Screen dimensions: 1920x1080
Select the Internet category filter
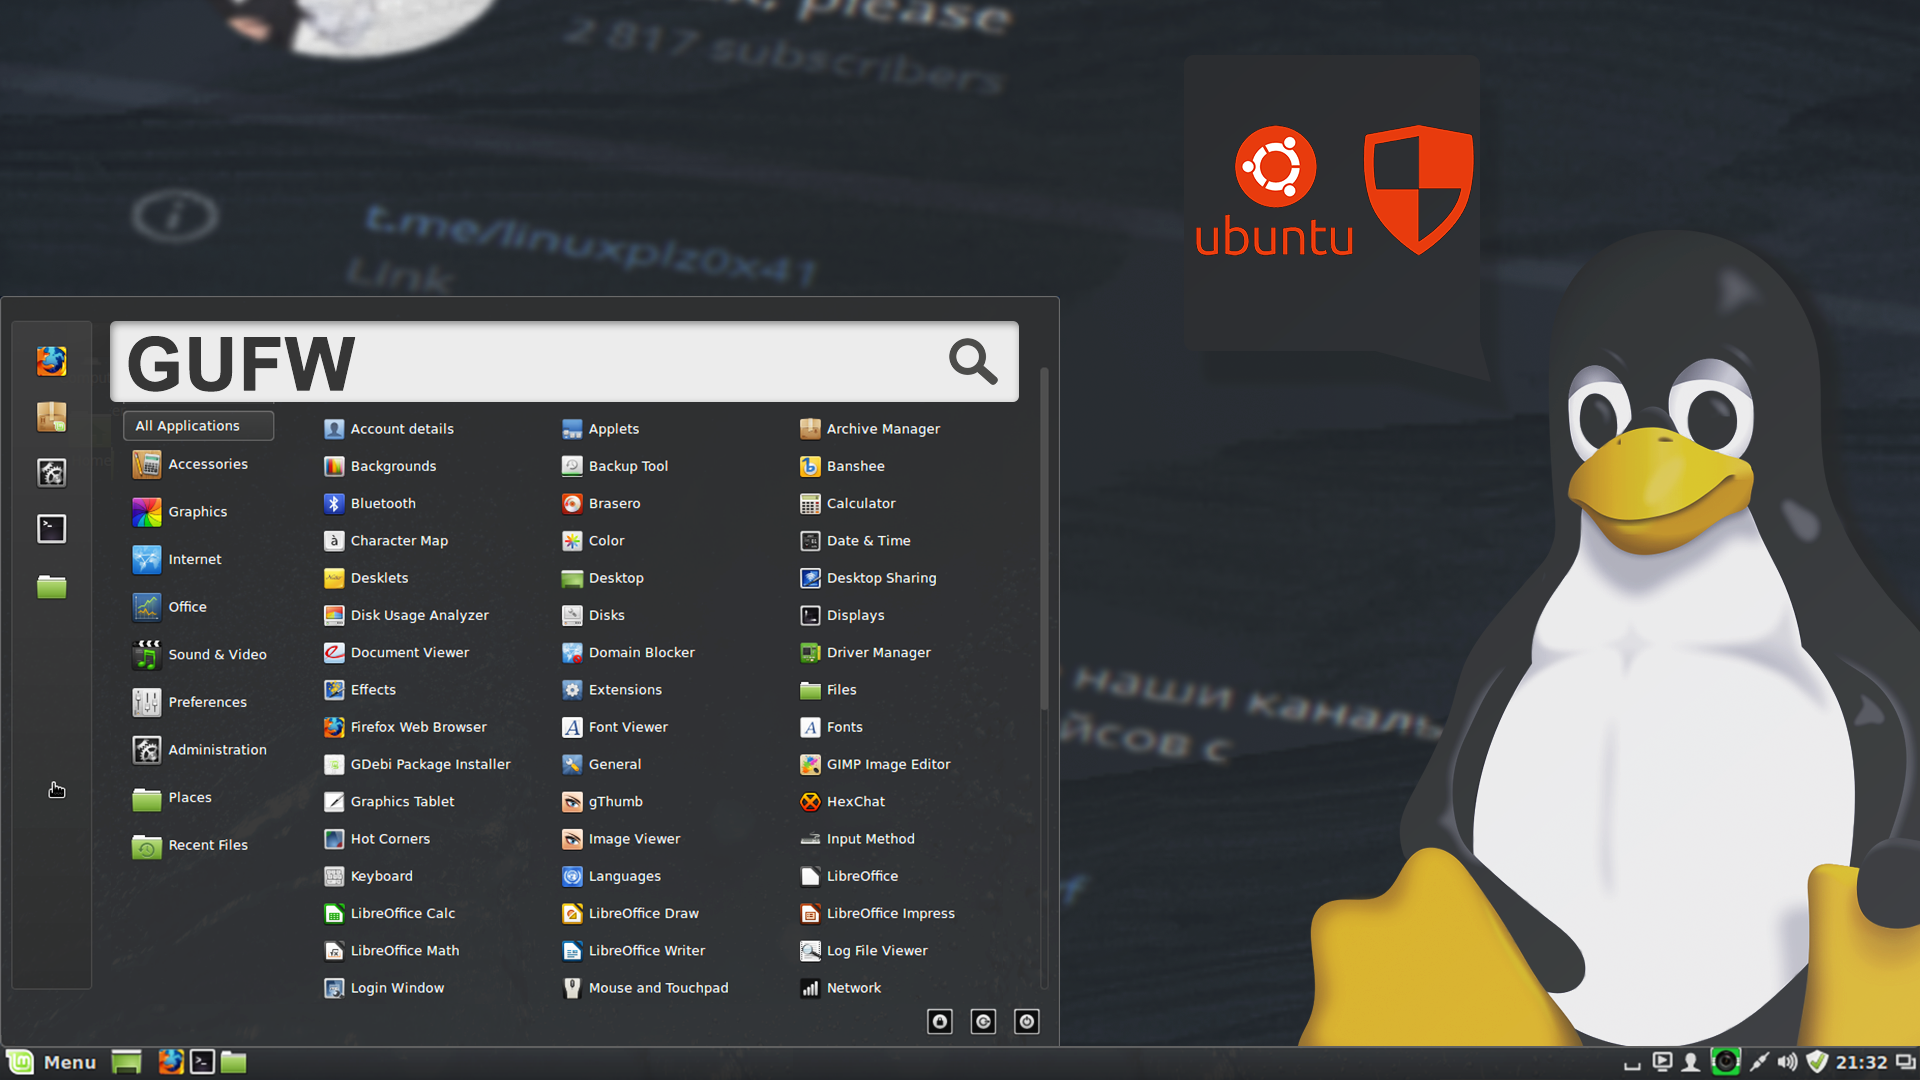194,559
